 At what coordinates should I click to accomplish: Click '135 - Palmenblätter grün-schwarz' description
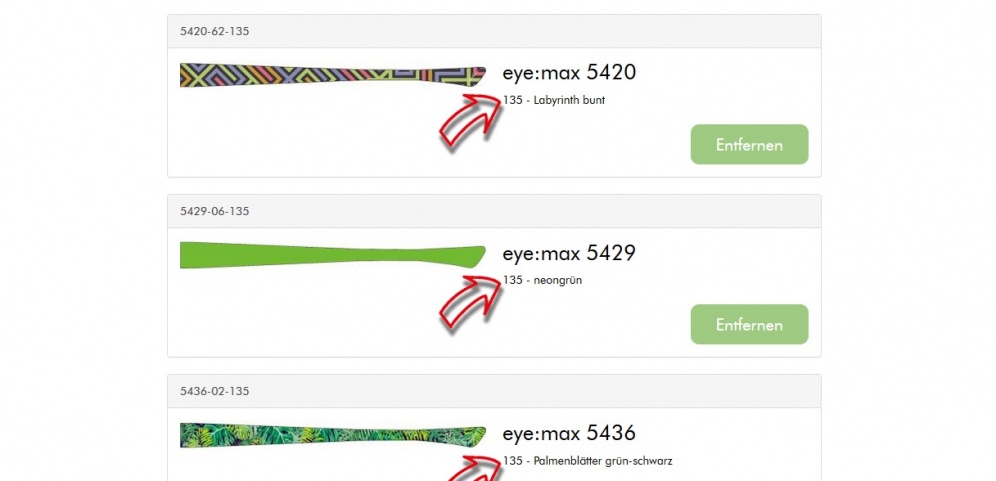click(x=587, y=461)
